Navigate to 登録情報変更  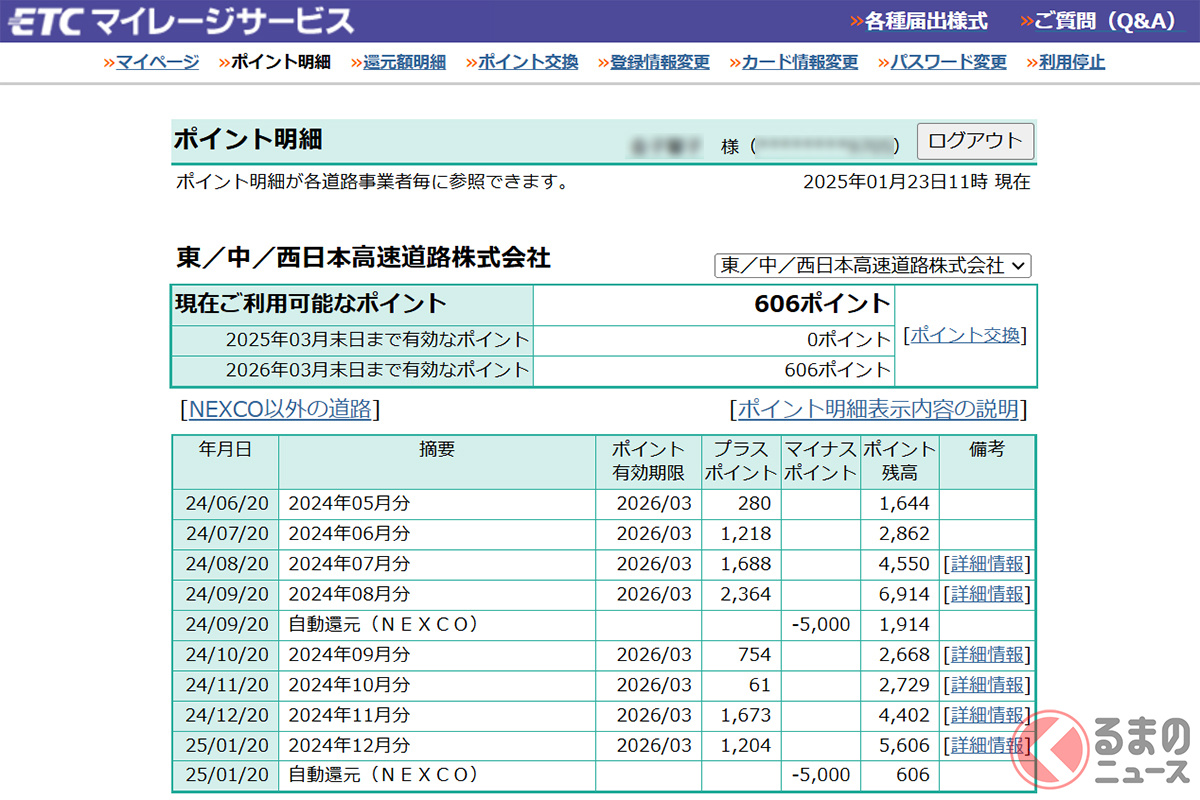click(660, 62)
